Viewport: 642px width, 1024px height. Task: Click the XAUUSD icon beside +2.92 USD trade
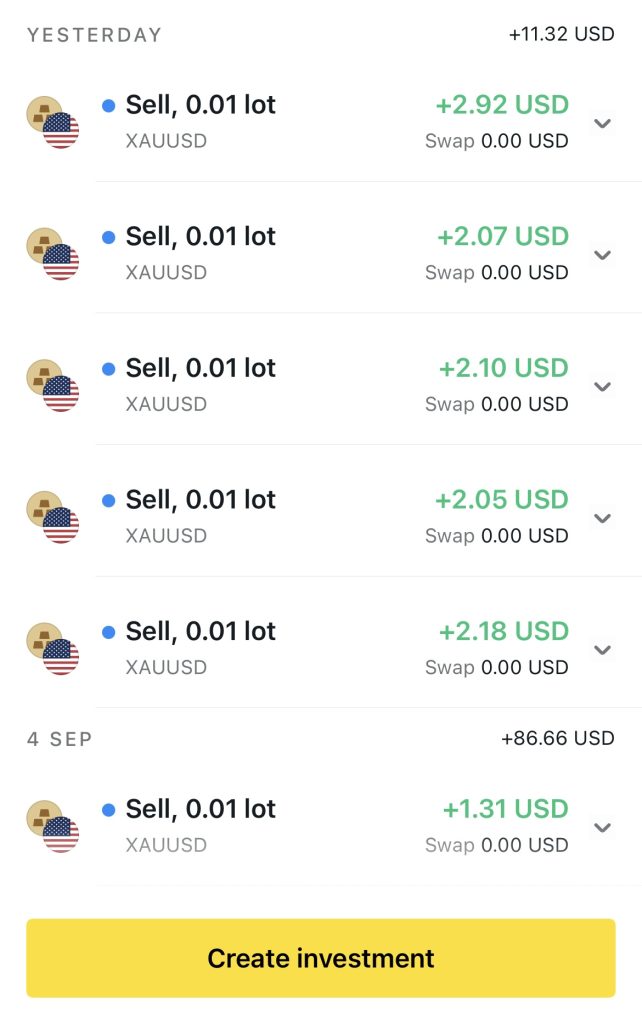click(x=52, y=122)
